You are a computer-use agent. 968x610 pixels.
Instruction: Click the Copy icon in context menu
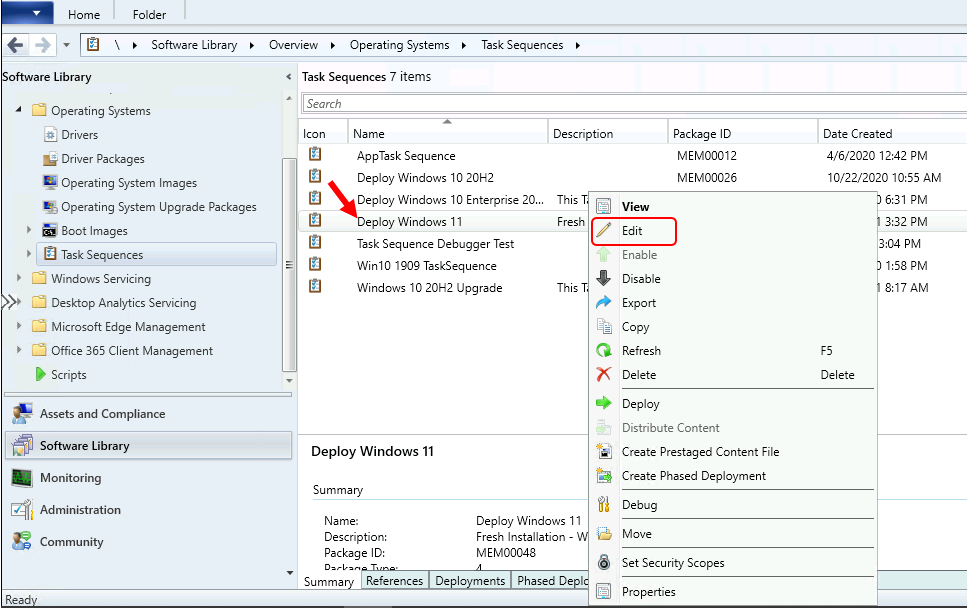coord(604,327)
